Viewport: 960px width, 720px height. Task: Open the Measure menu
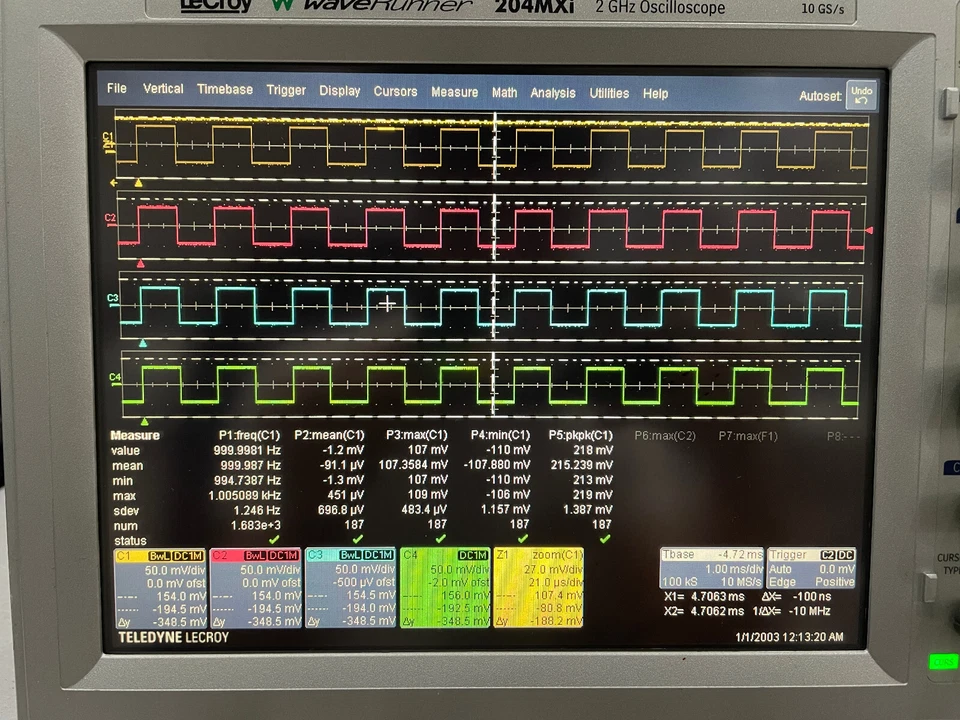coord(455,92)
